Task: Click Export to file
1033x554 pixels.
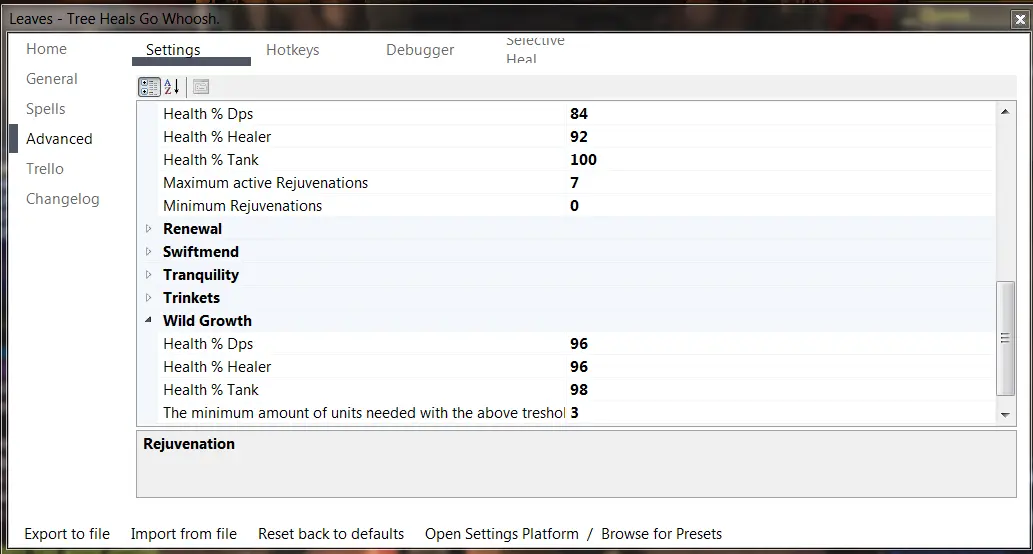Action: coord(67,534)
